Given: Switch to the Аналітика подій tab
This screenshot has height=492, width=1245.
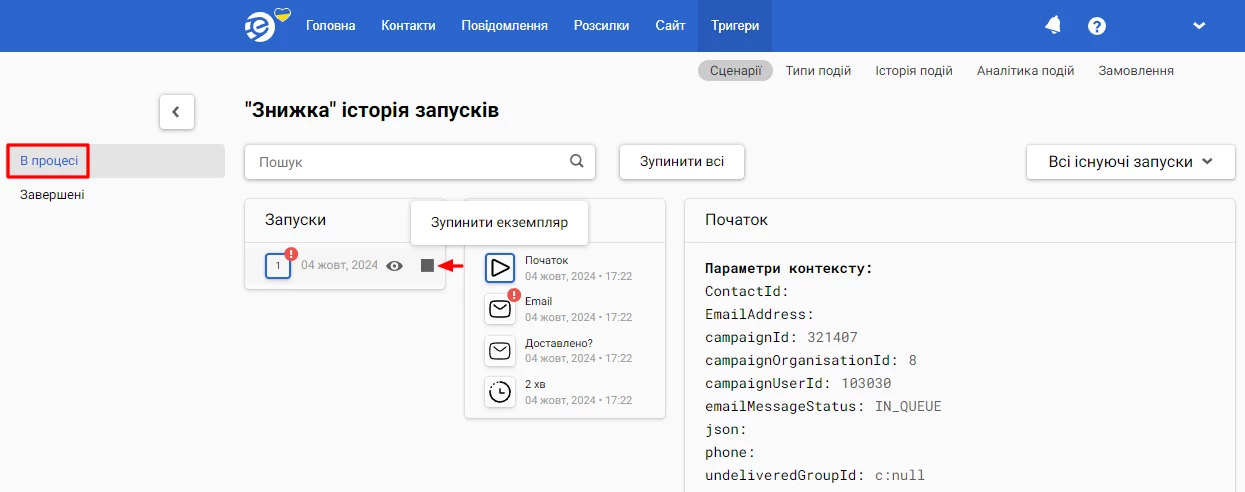Looking at the screenshot, I should click(1026, 71).
